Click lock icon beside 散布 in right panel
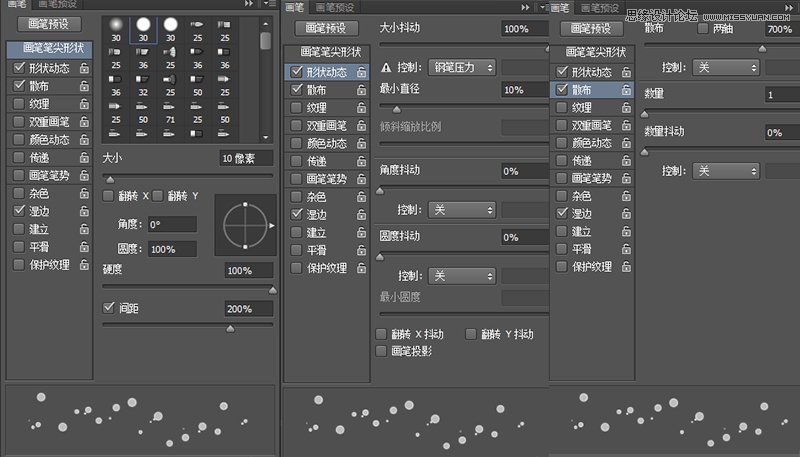The width and height of the screenshot is (800, 457). tap(626, 90)
